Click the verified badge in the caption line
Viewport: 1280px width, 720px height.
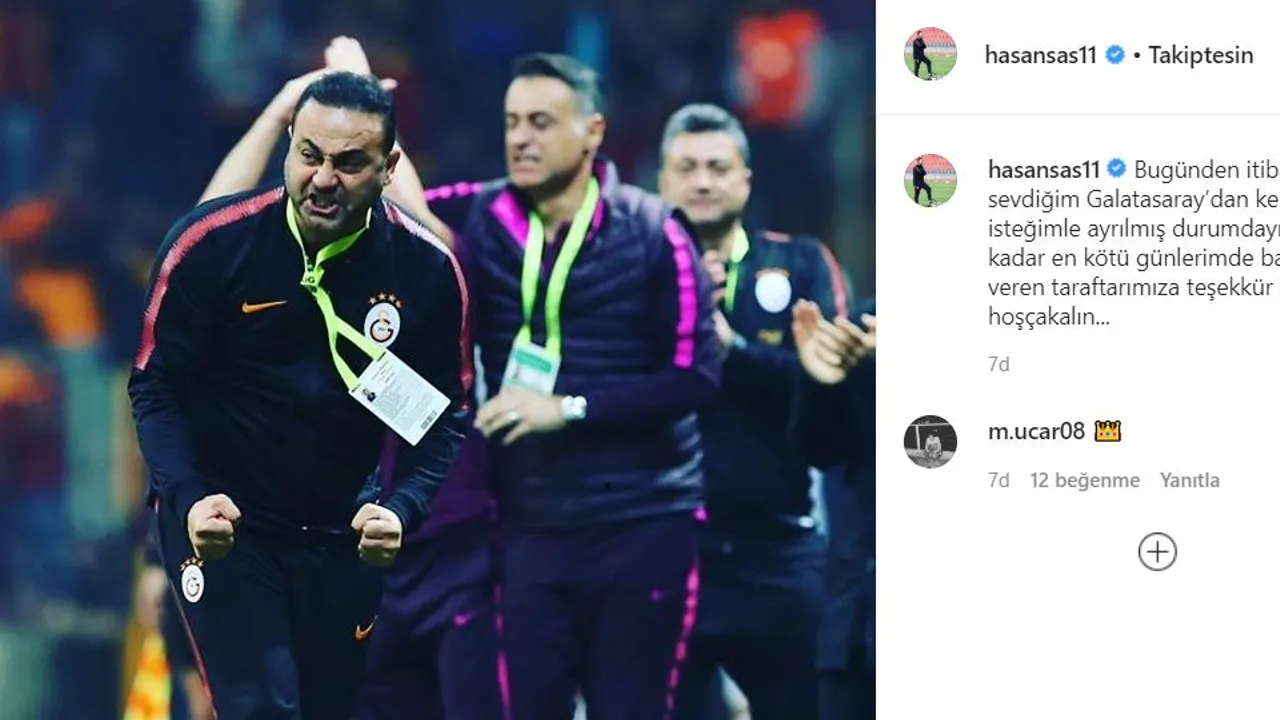coord(1117,168)
